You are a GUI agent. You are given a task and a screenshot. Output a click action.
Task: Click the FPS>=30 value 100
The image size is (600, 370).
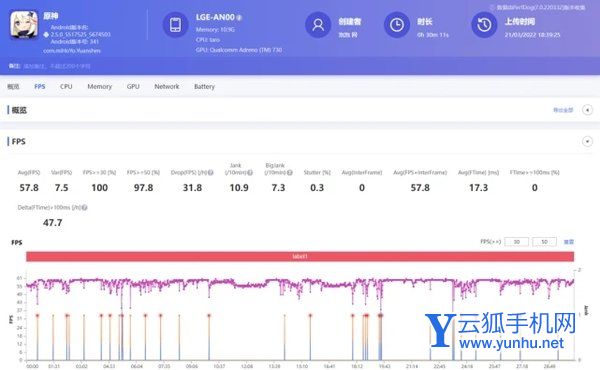tap(99, 188)
